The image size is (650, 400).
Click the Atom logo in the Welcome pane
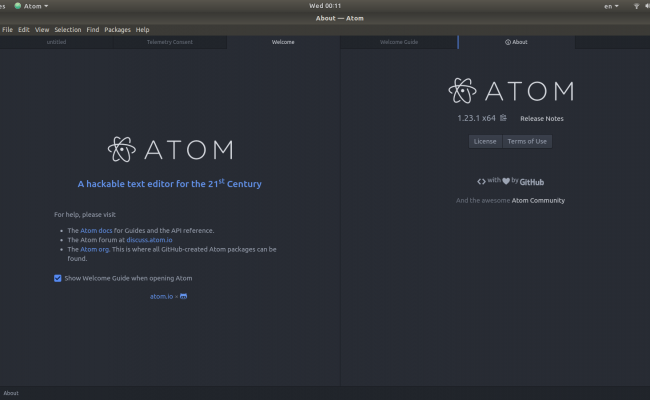(x=170, y=149)
